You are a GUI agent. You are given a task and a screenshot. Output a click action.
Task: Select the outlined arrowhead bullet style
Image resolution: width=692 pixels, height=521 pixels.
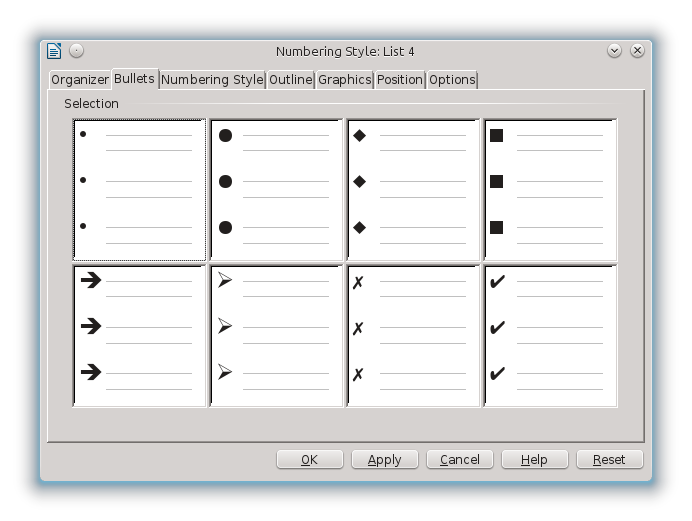click(x=277, y=336)
